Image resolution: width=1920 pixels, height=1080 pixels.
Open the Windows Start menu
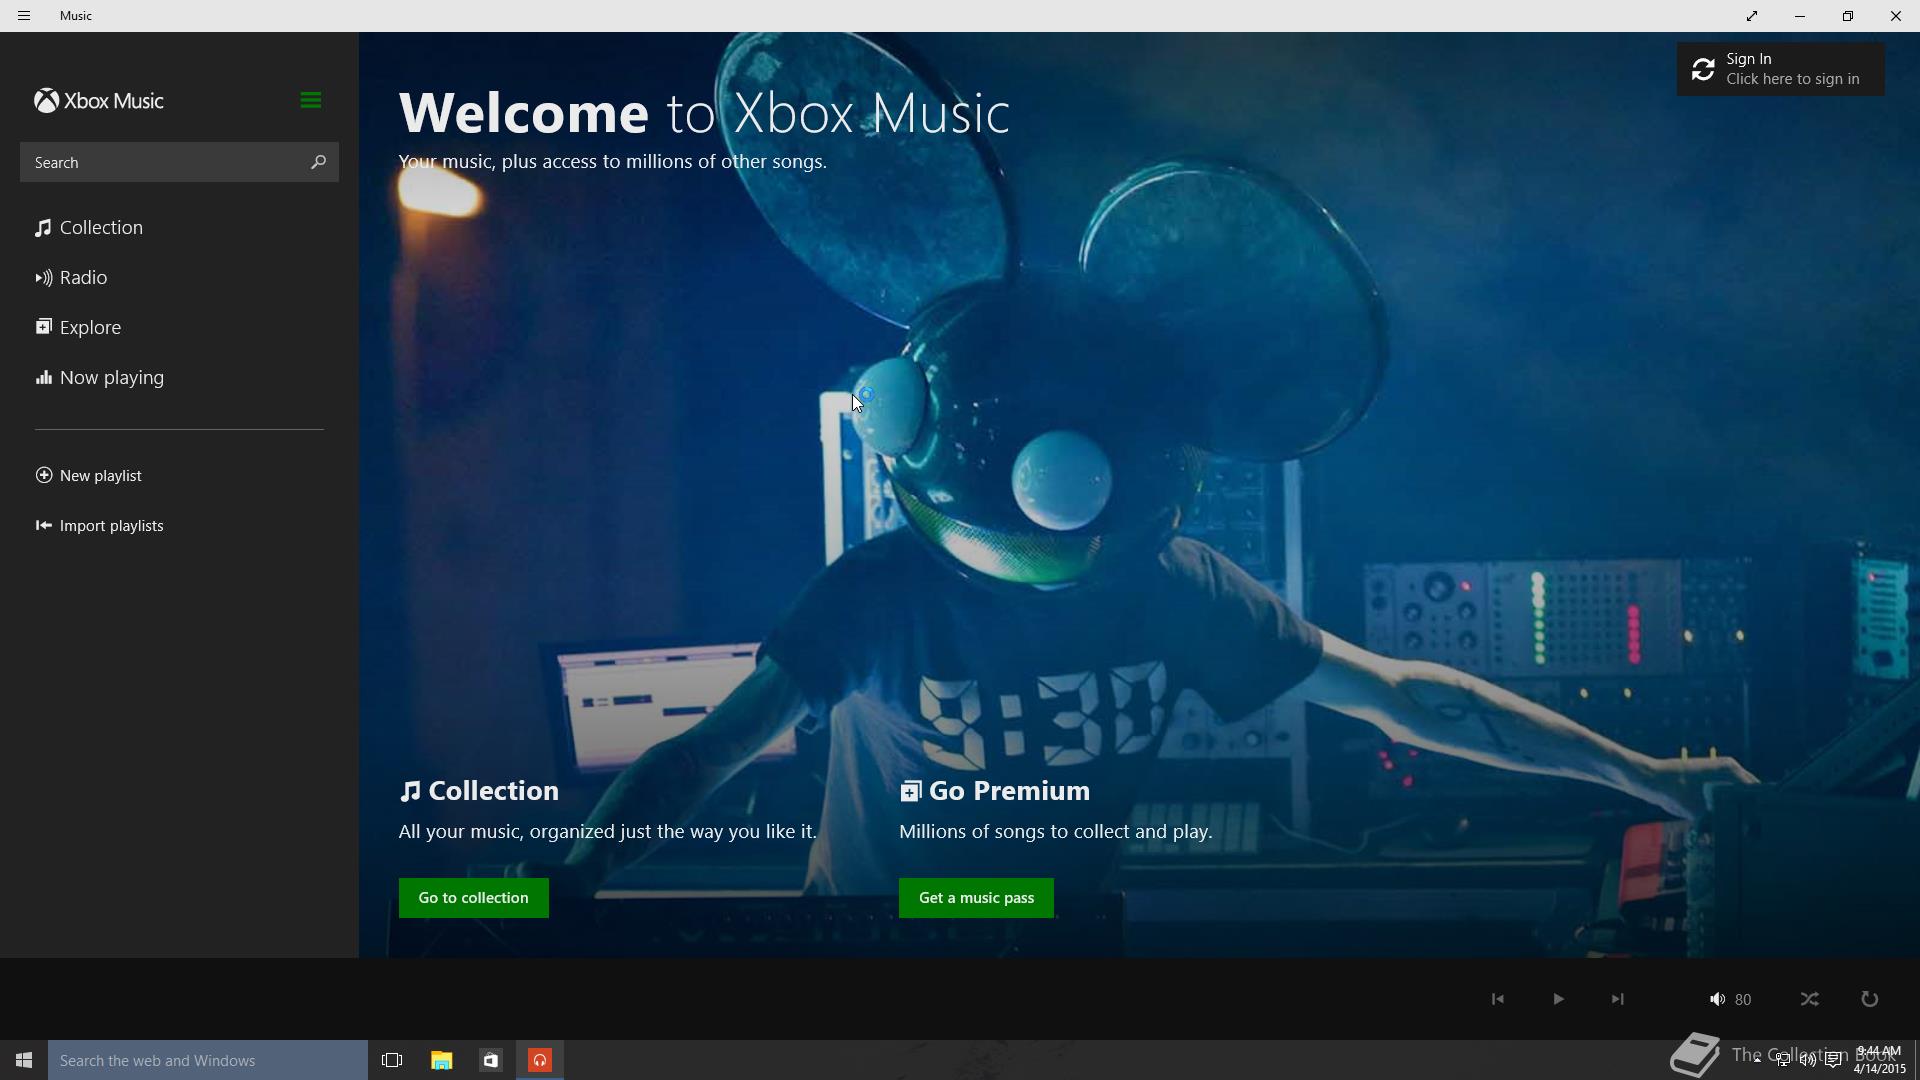pos(24,1060)
